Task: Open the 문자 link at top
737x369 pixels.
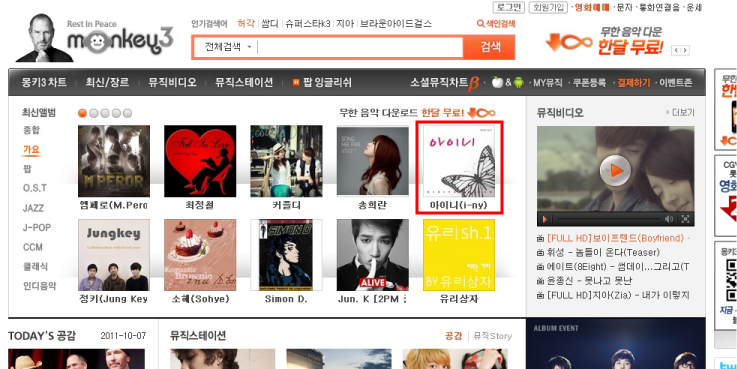Action: tap(625, 8)
